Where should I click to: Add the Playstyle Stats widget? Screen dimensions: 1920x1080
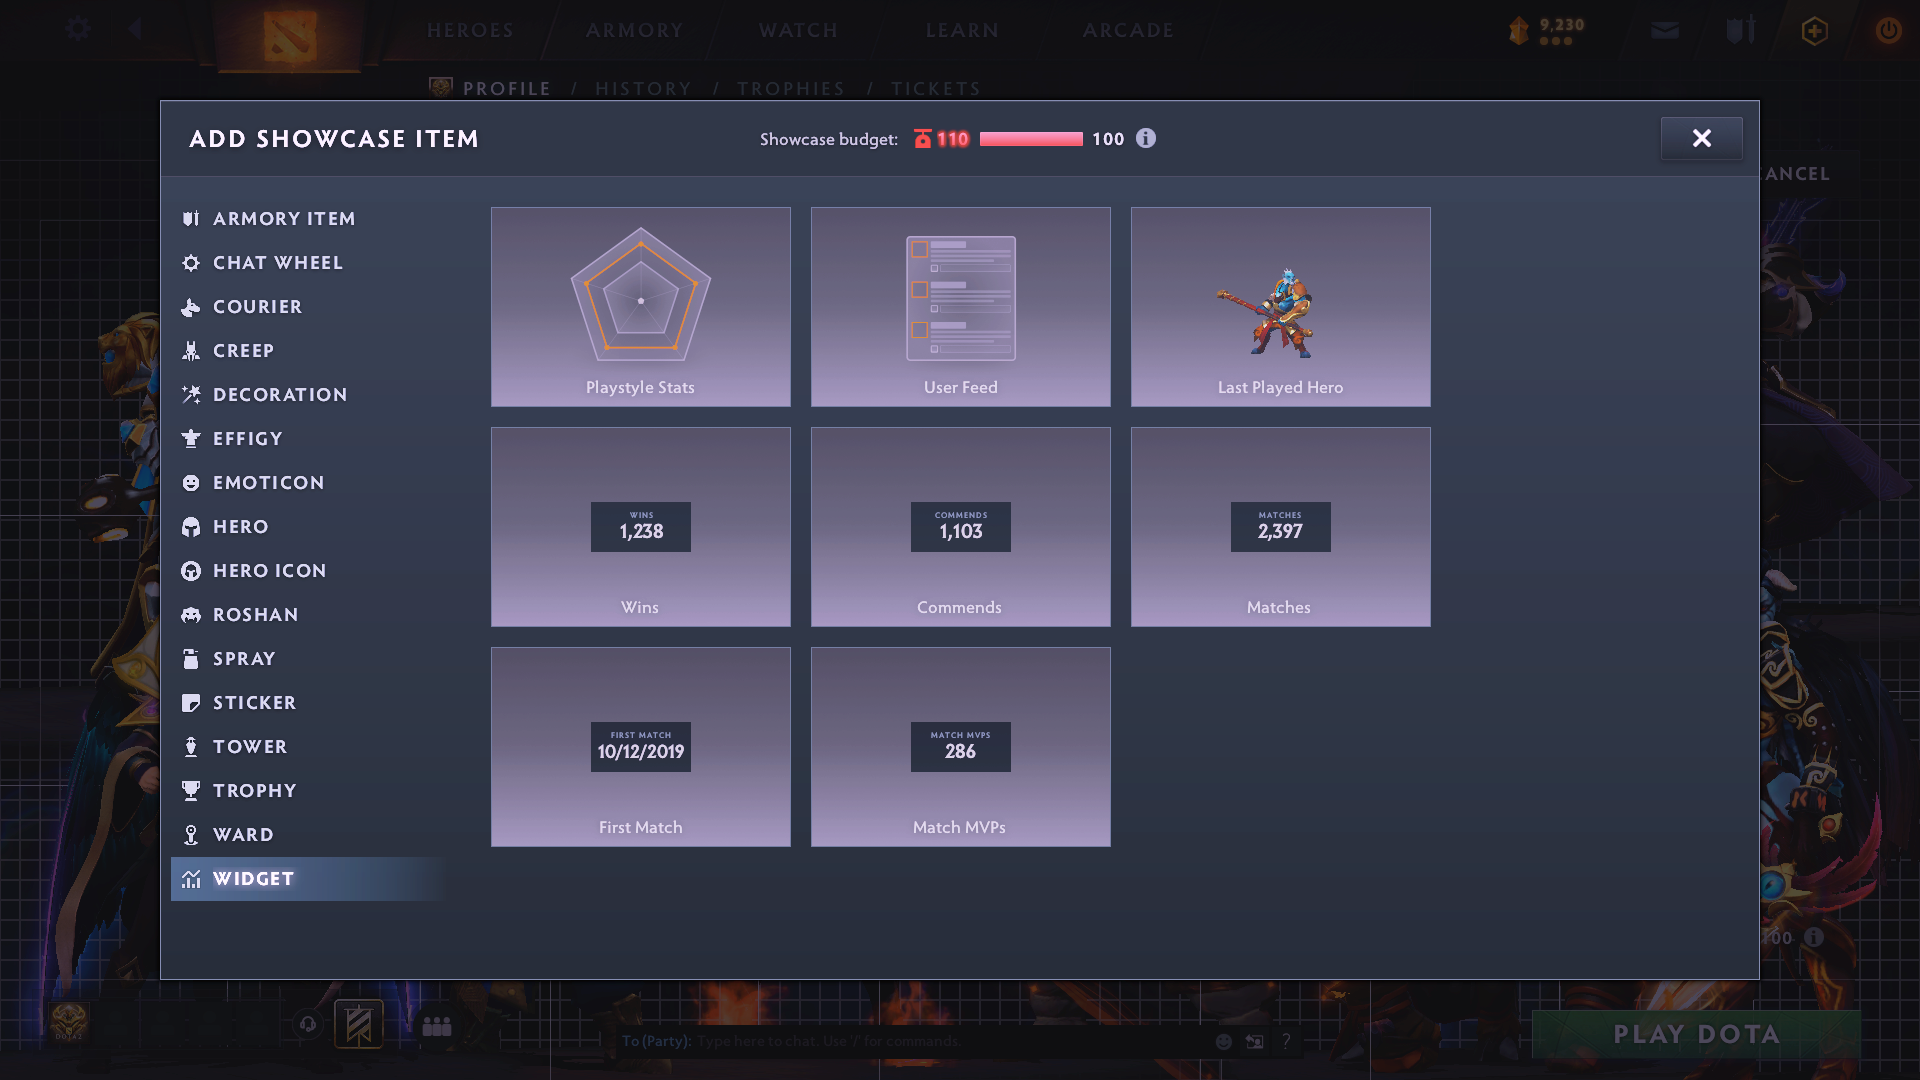coord(640,306)
